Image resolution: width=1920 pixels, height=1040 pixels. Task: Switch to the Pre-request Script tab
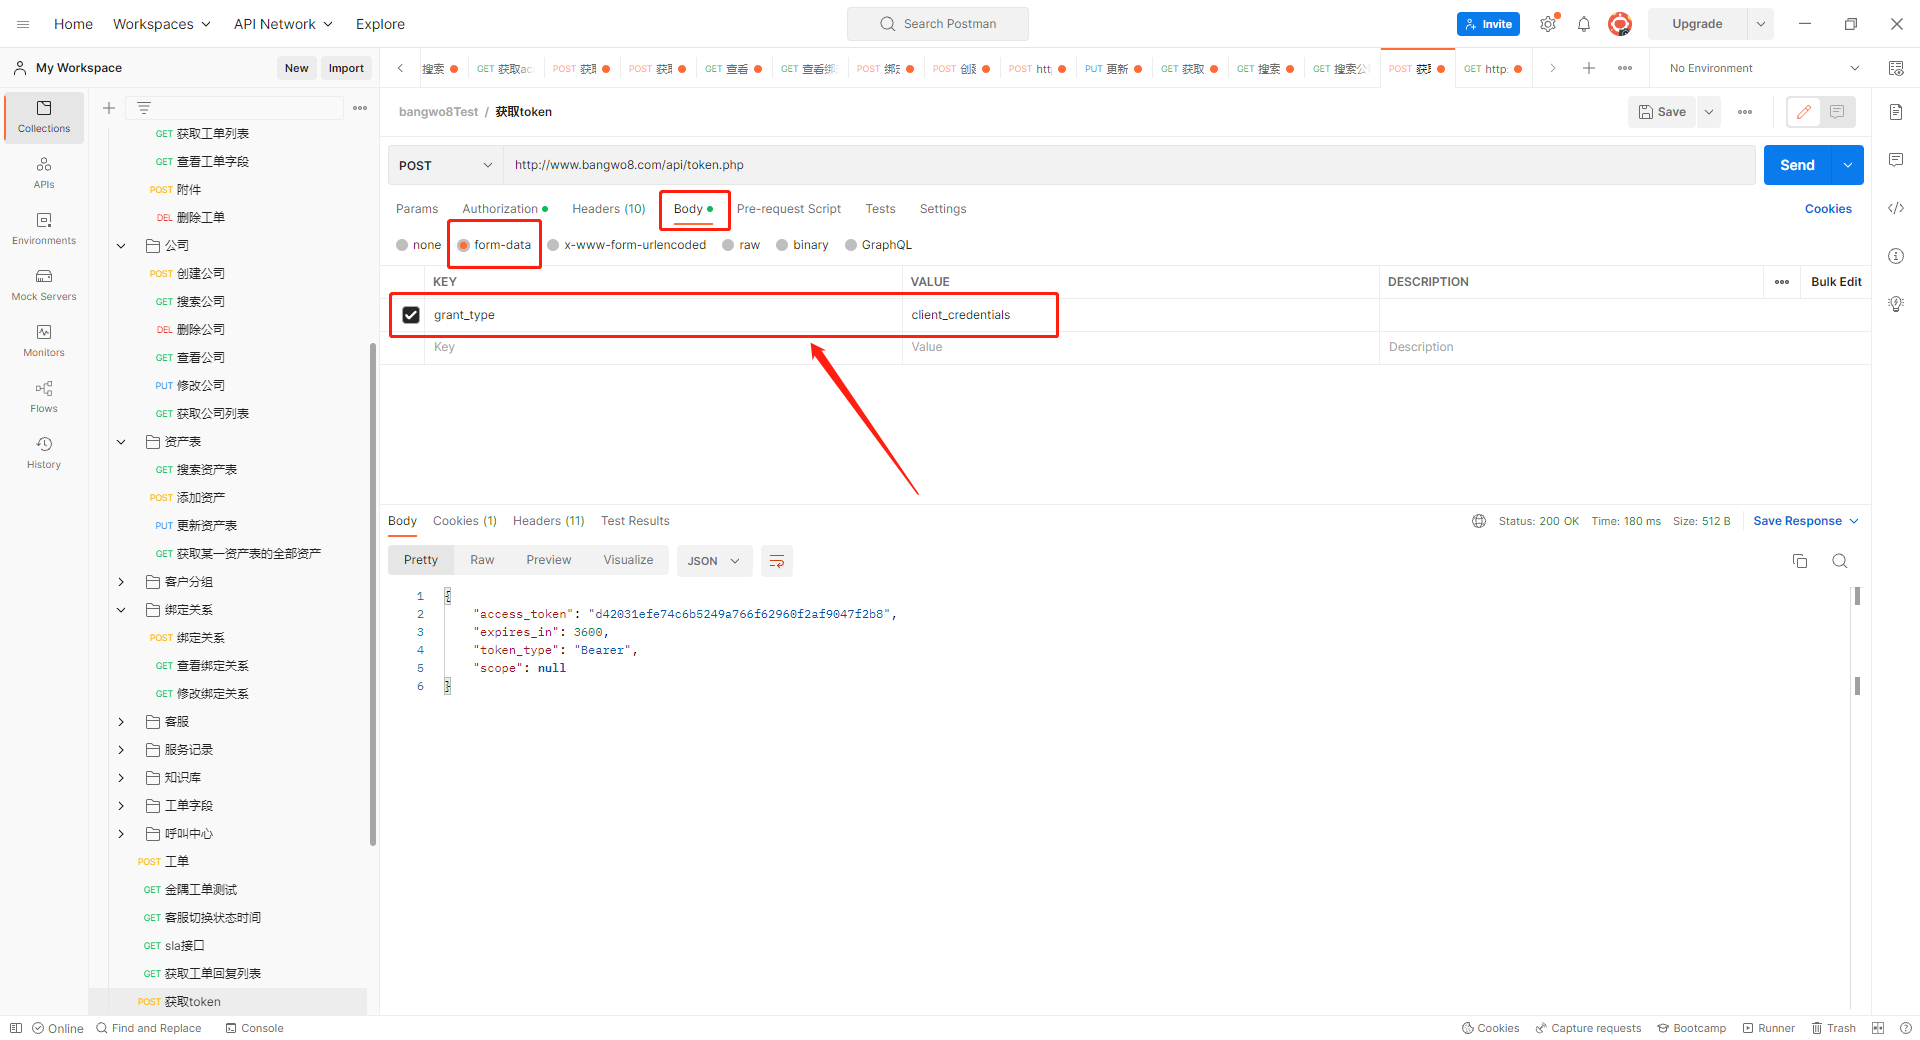788,209
